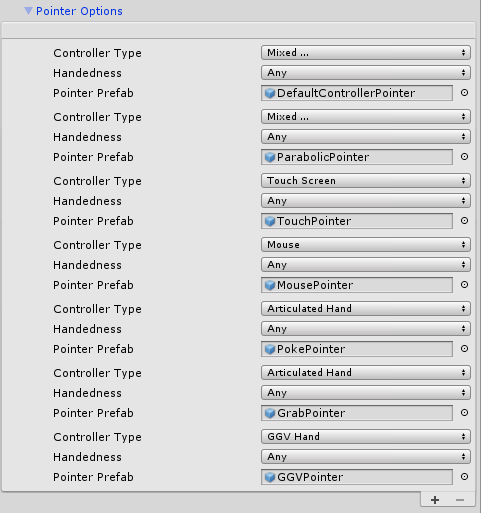Open the Mouse controller type dropdown
Viewport: 481px width, 513px height.
click(366, 245)
